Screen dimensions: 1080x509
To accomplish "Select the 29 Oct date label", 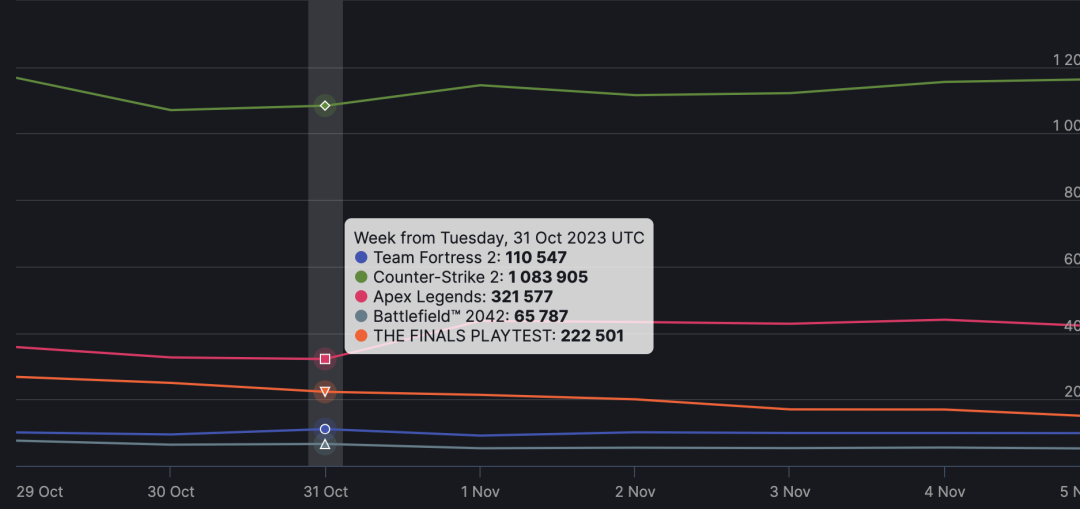I will point(40,491).
